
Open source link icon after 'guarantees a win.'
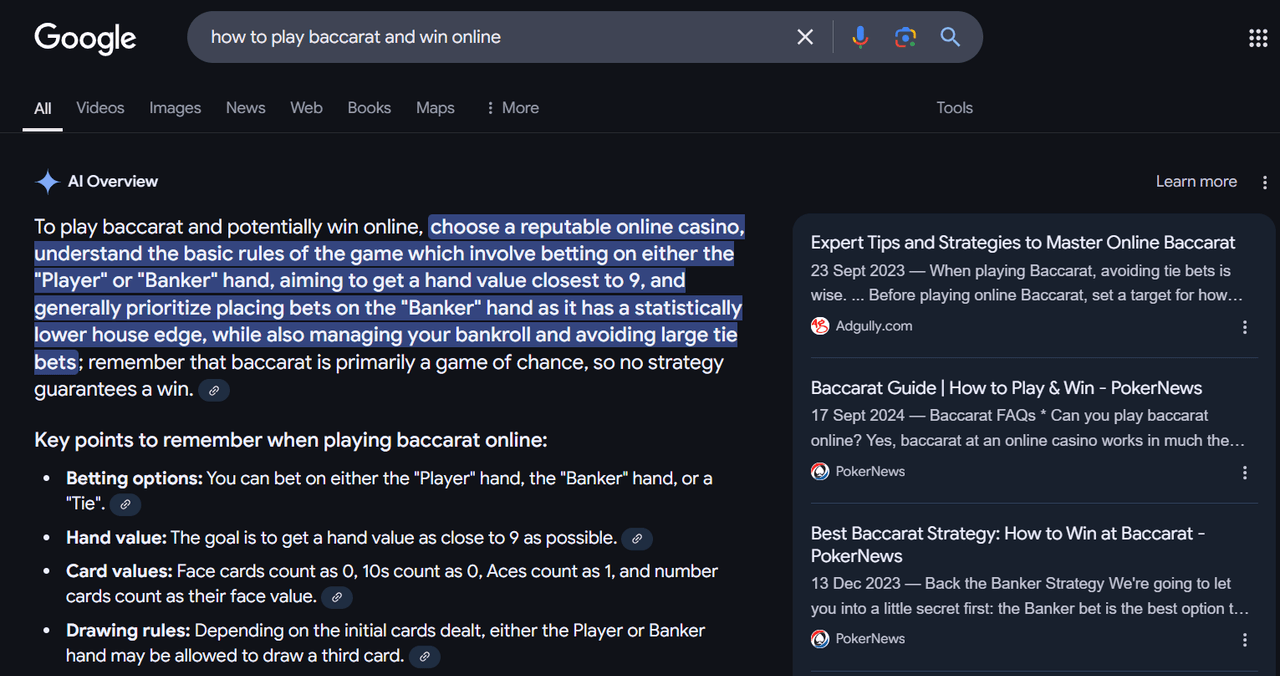[214, 390]
